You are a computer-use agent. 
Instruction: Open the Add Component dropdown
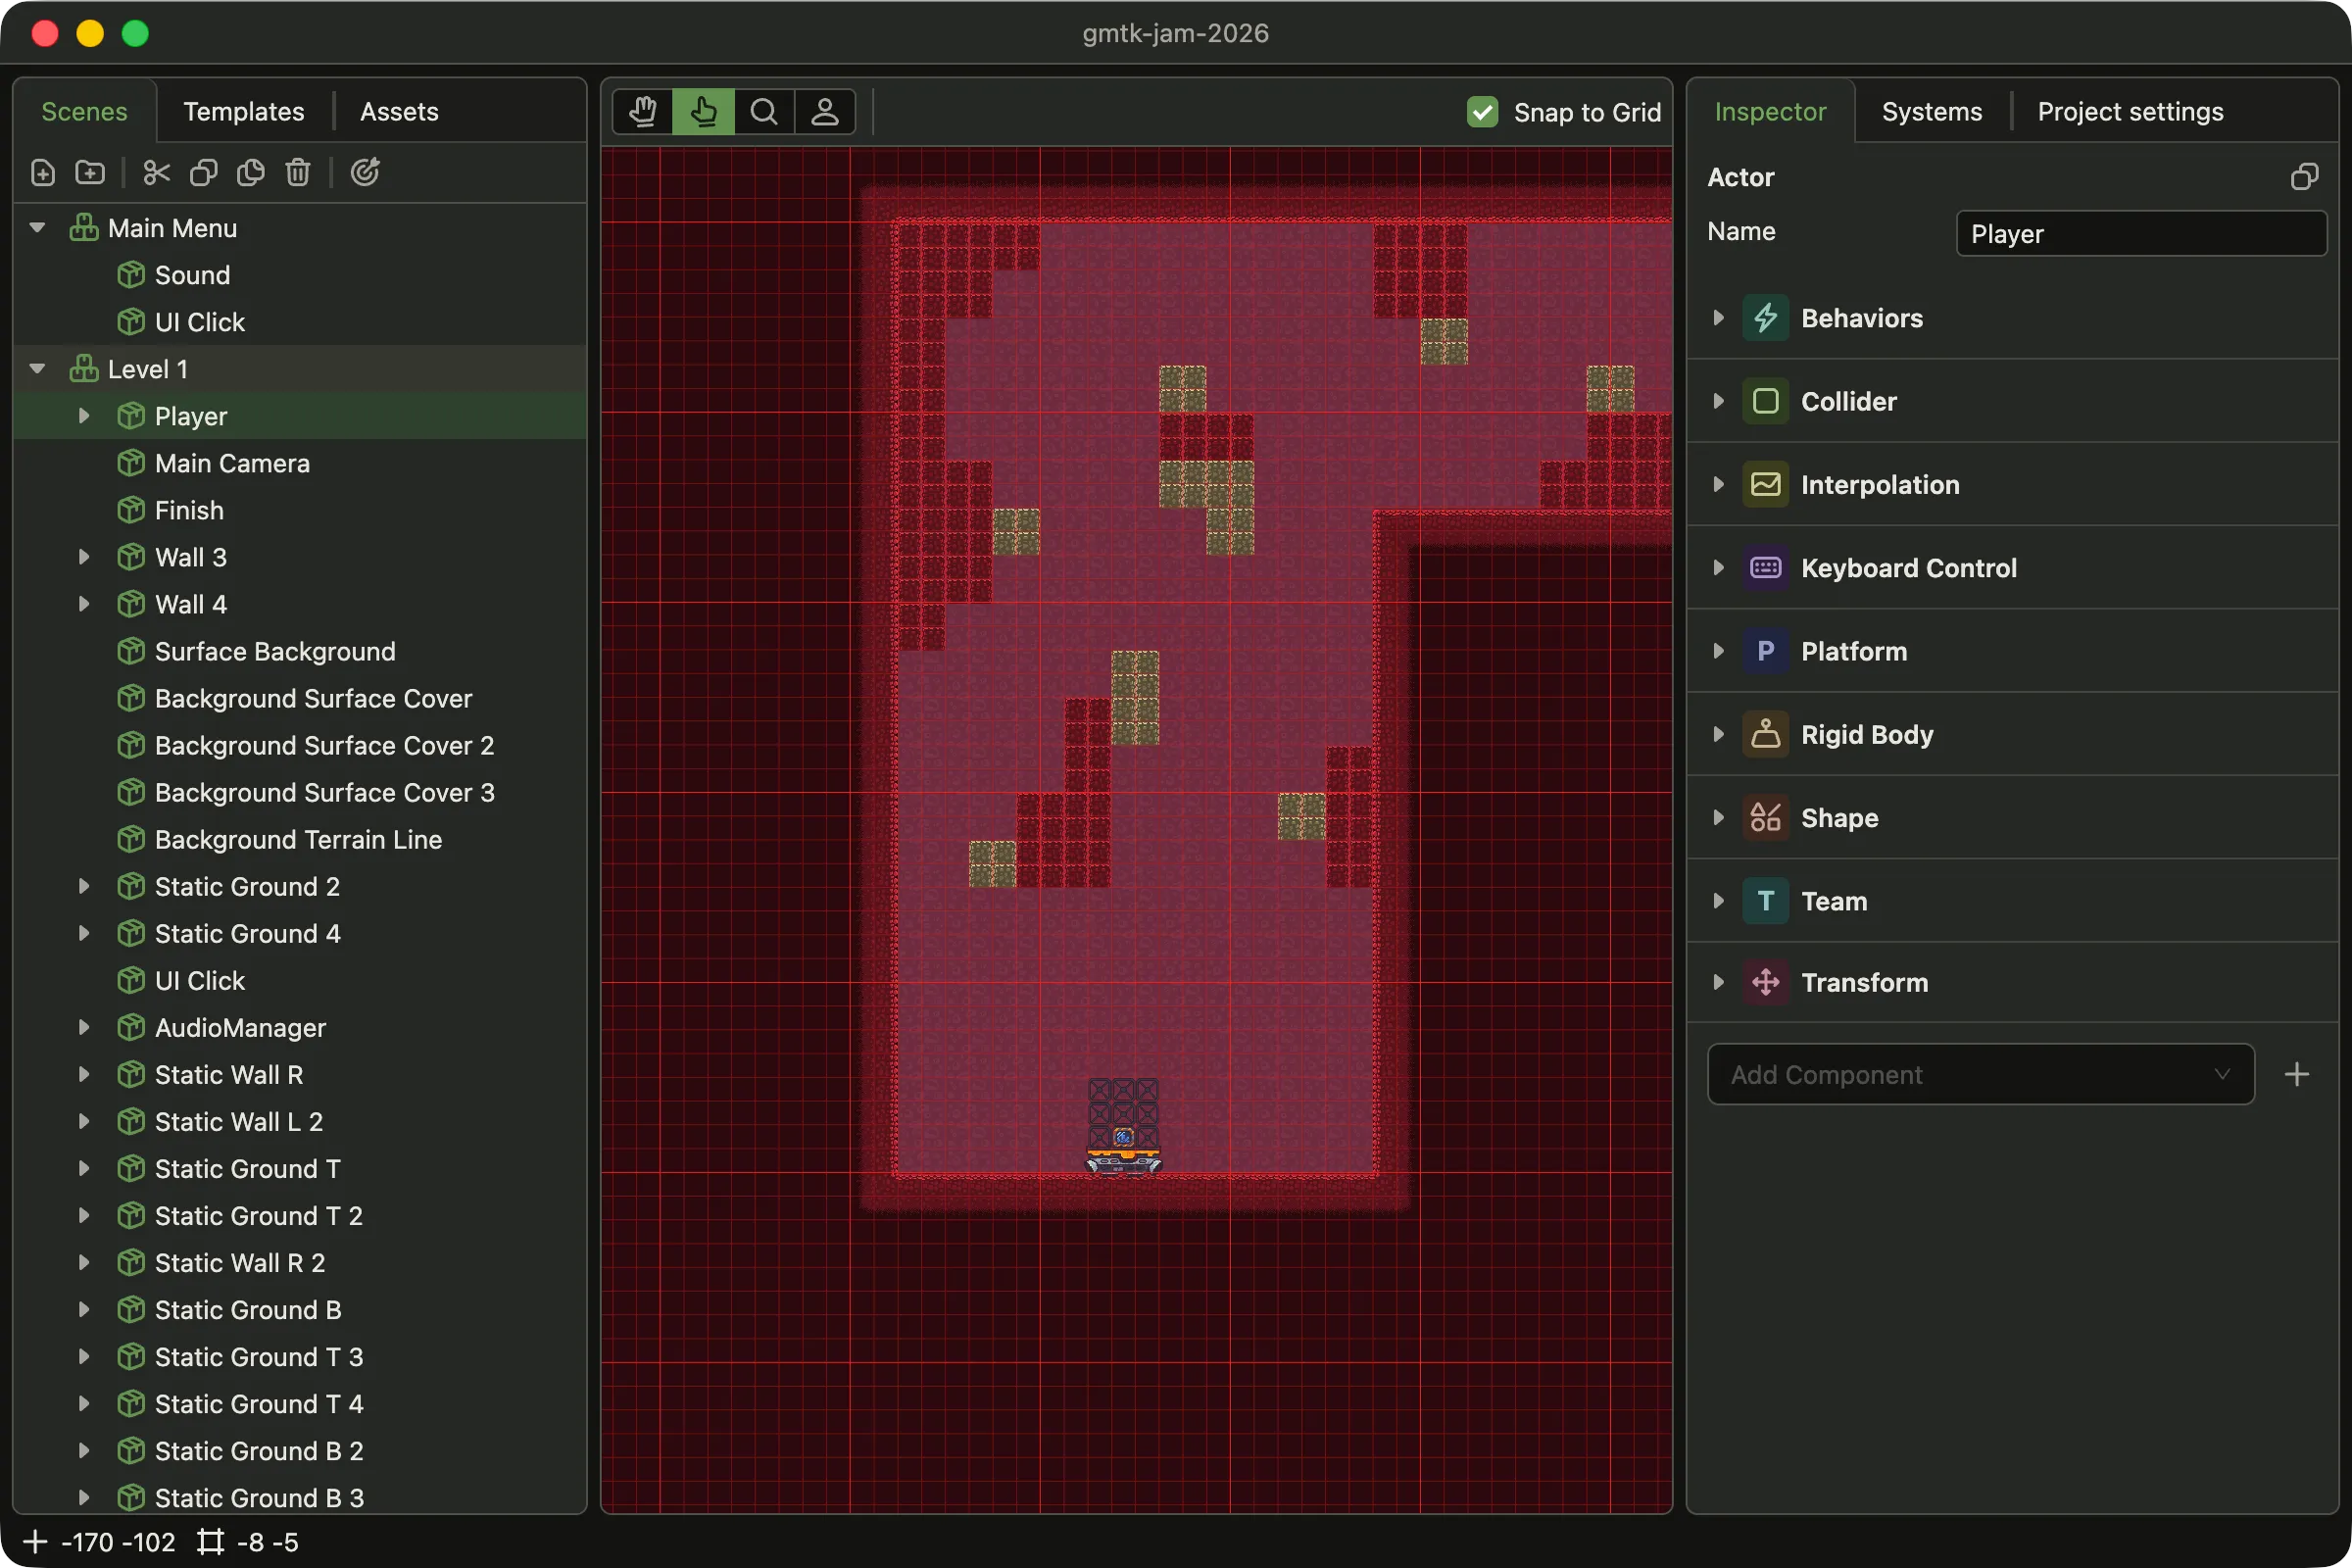[x=1980, y=1075]
